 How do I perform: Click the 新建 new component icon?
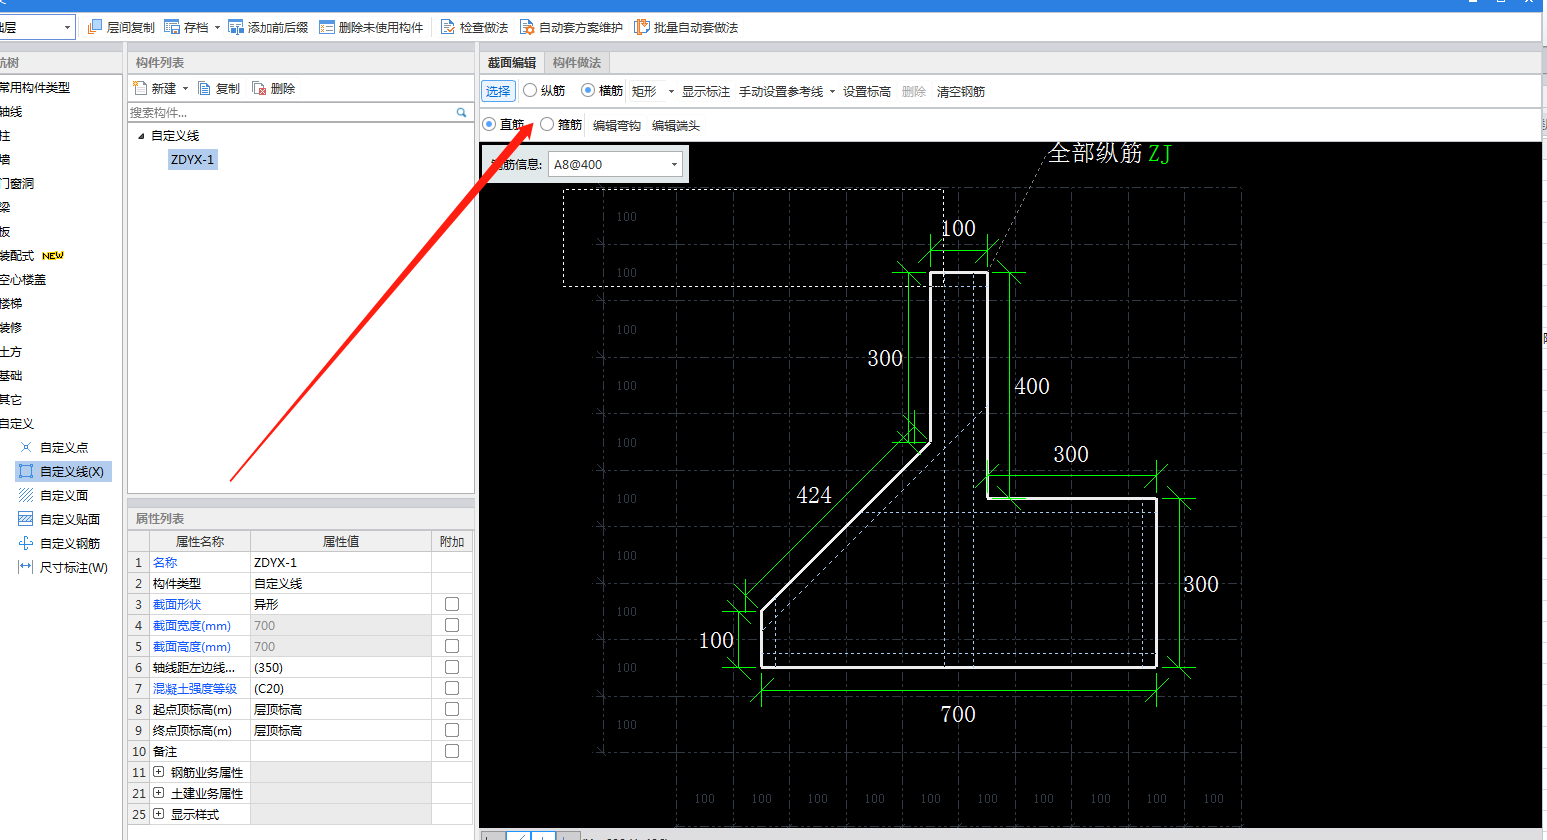pos(141,88)
